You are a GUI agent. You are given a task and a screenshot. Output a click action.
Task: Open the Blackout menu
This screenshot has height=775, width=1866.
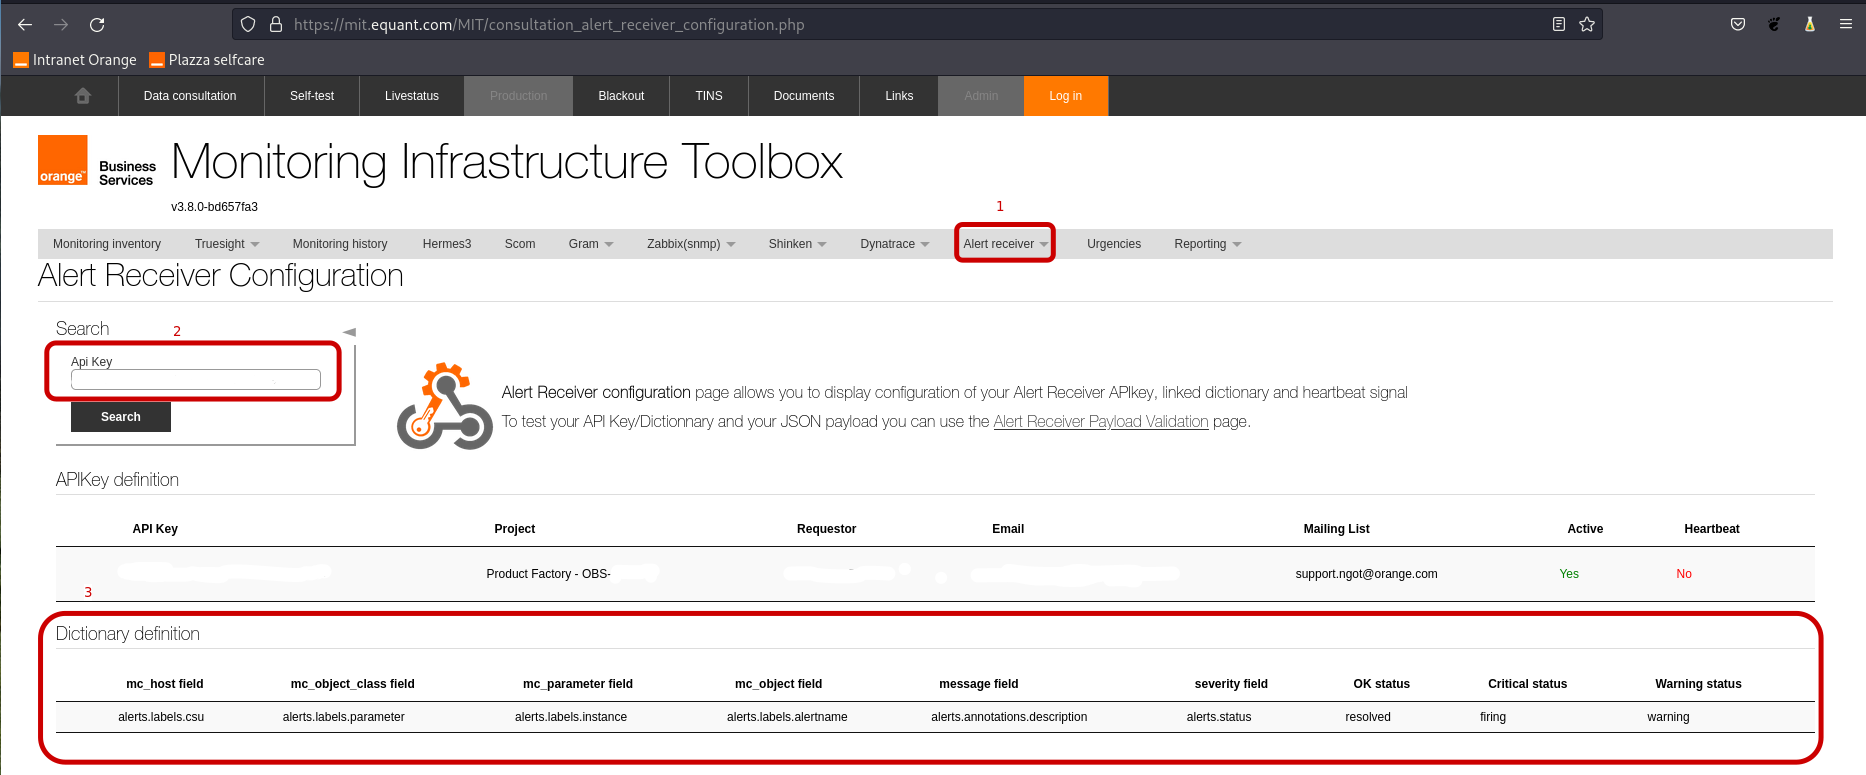(x=621, y=96)
